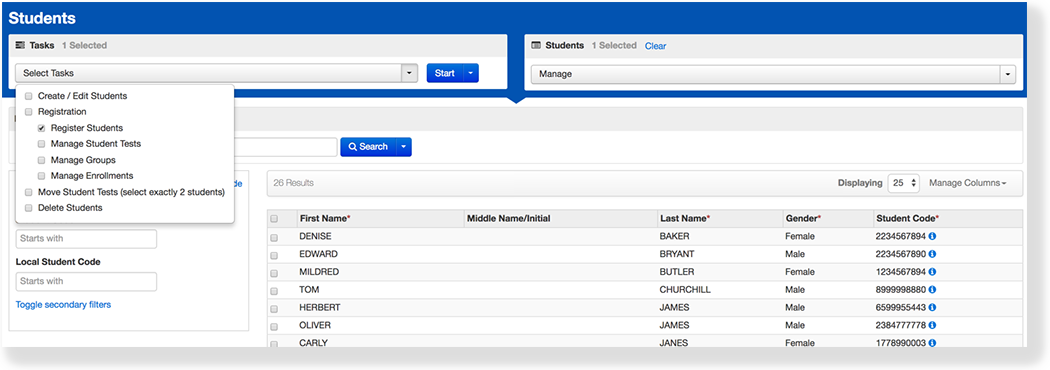This screenshot has height=370, width=1050.
Task: Click the BUTLER last name cell
Action: point(677,272)
